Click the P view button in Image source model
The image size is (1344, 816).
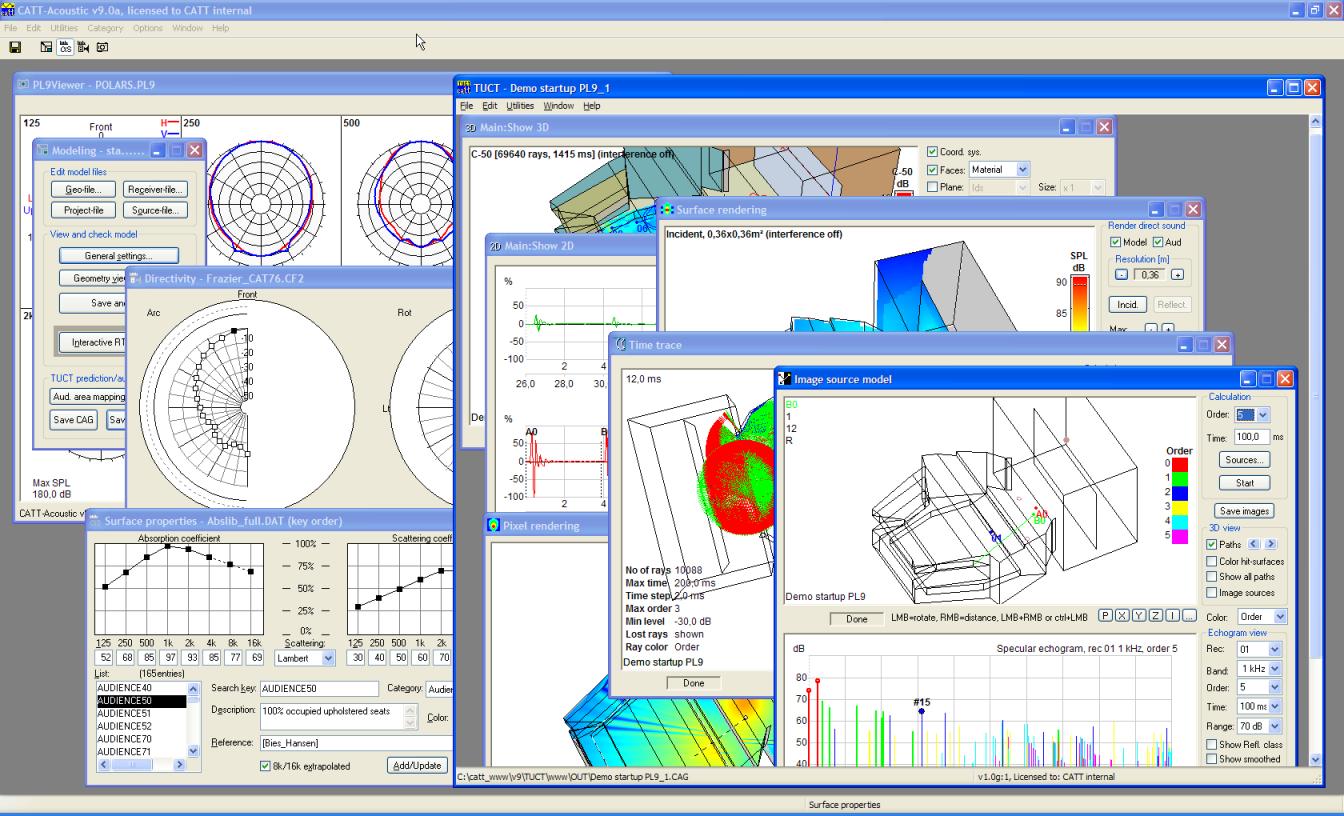pyautogui.click(x=1105, y=616)
